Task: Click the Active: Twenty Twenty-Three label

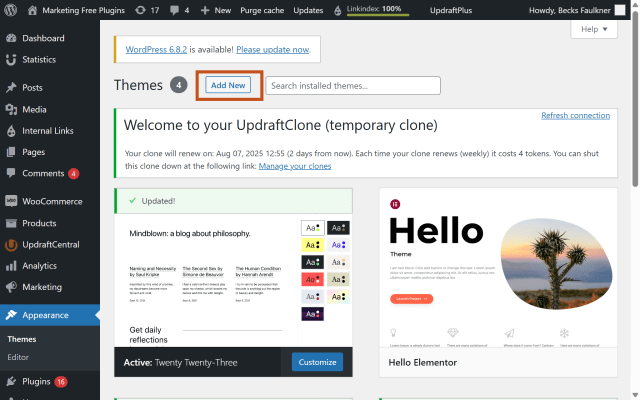Action: point(180,362)
